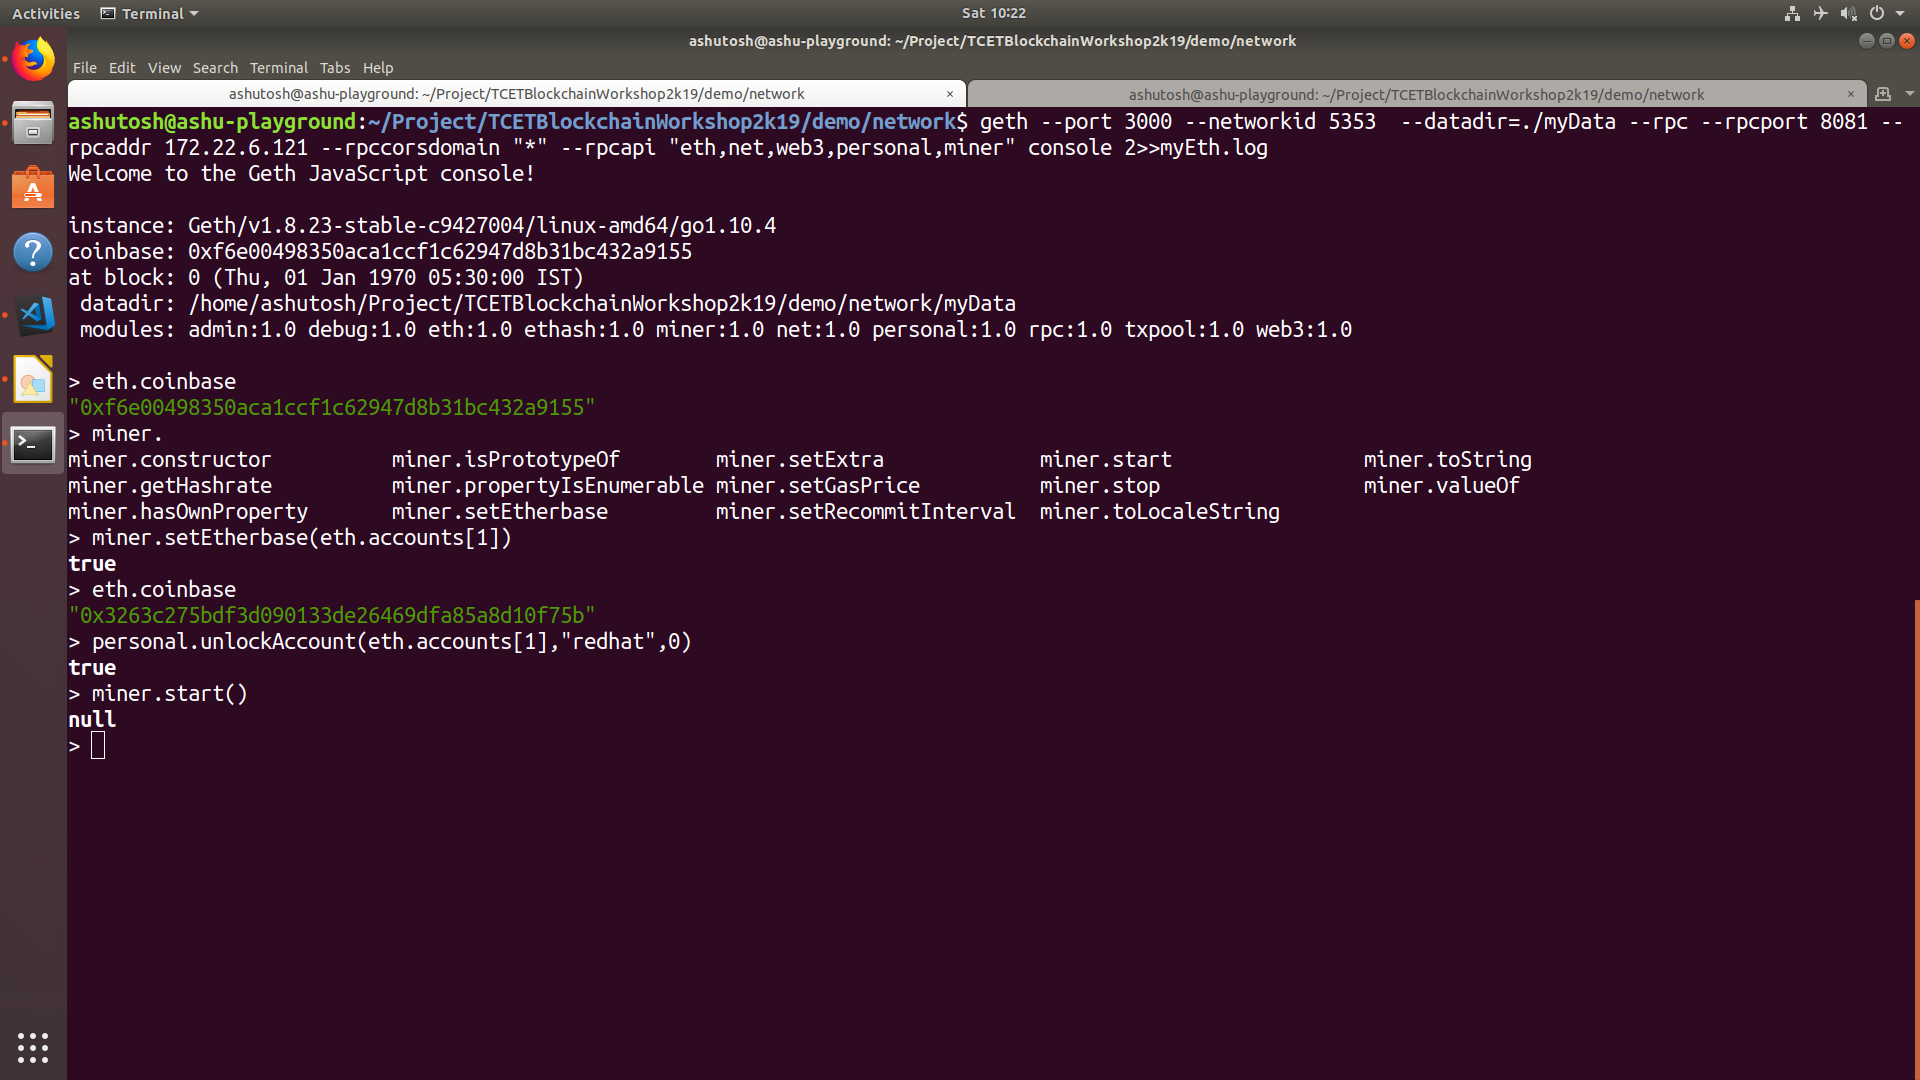Open the Search menu
The image size is (1920, 1080).
215,68
